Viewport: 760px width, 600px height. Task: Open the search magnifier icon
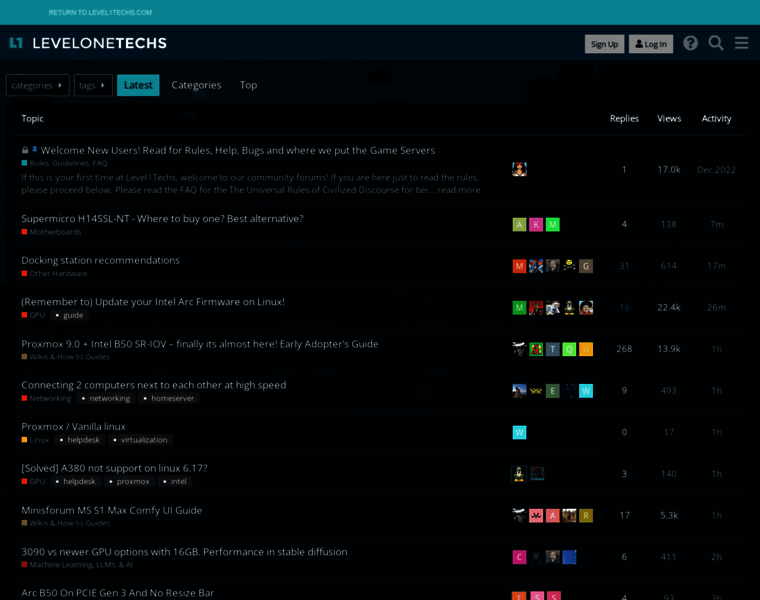(x=716, y=44)
